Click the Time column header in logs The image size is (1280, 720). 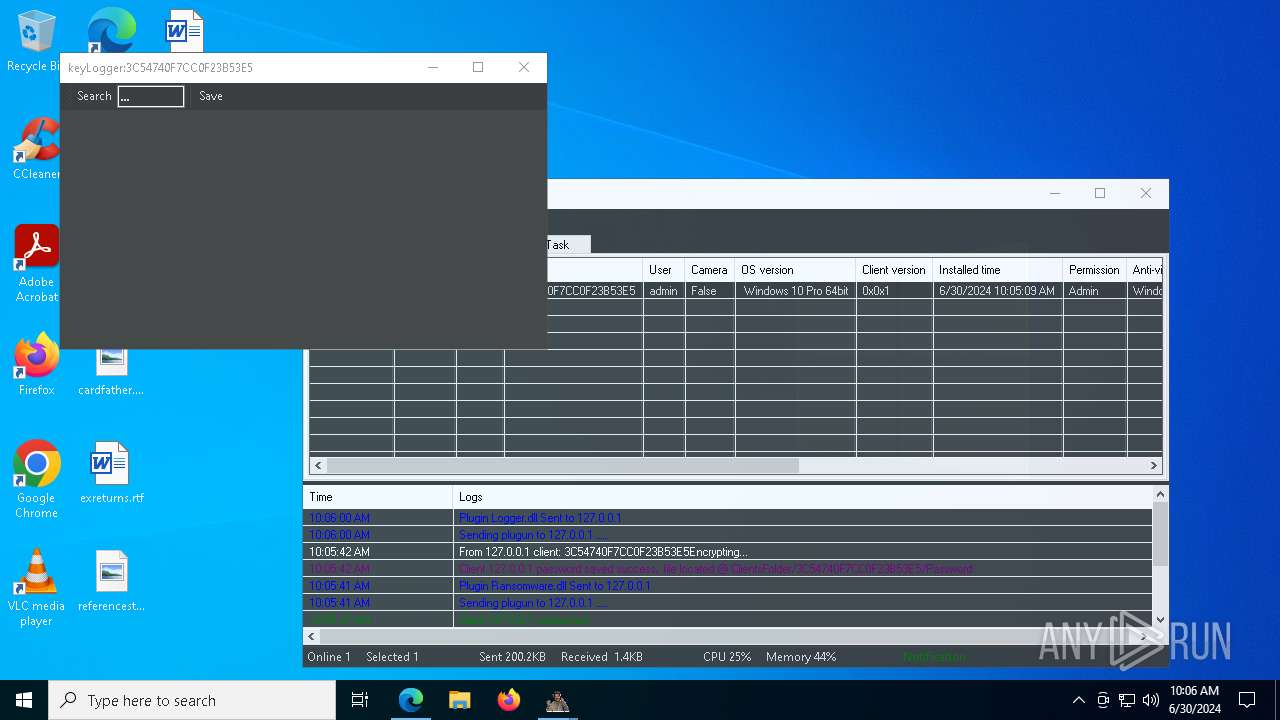[x=378, y=497]
